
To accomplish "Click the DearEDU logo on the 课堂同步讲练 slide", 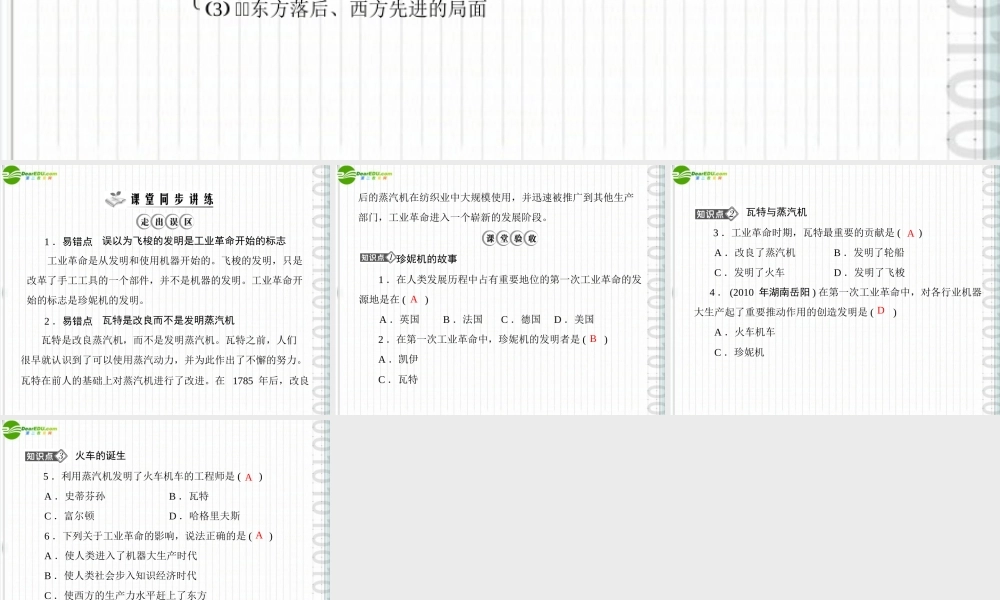I will [x=29, y=175].
